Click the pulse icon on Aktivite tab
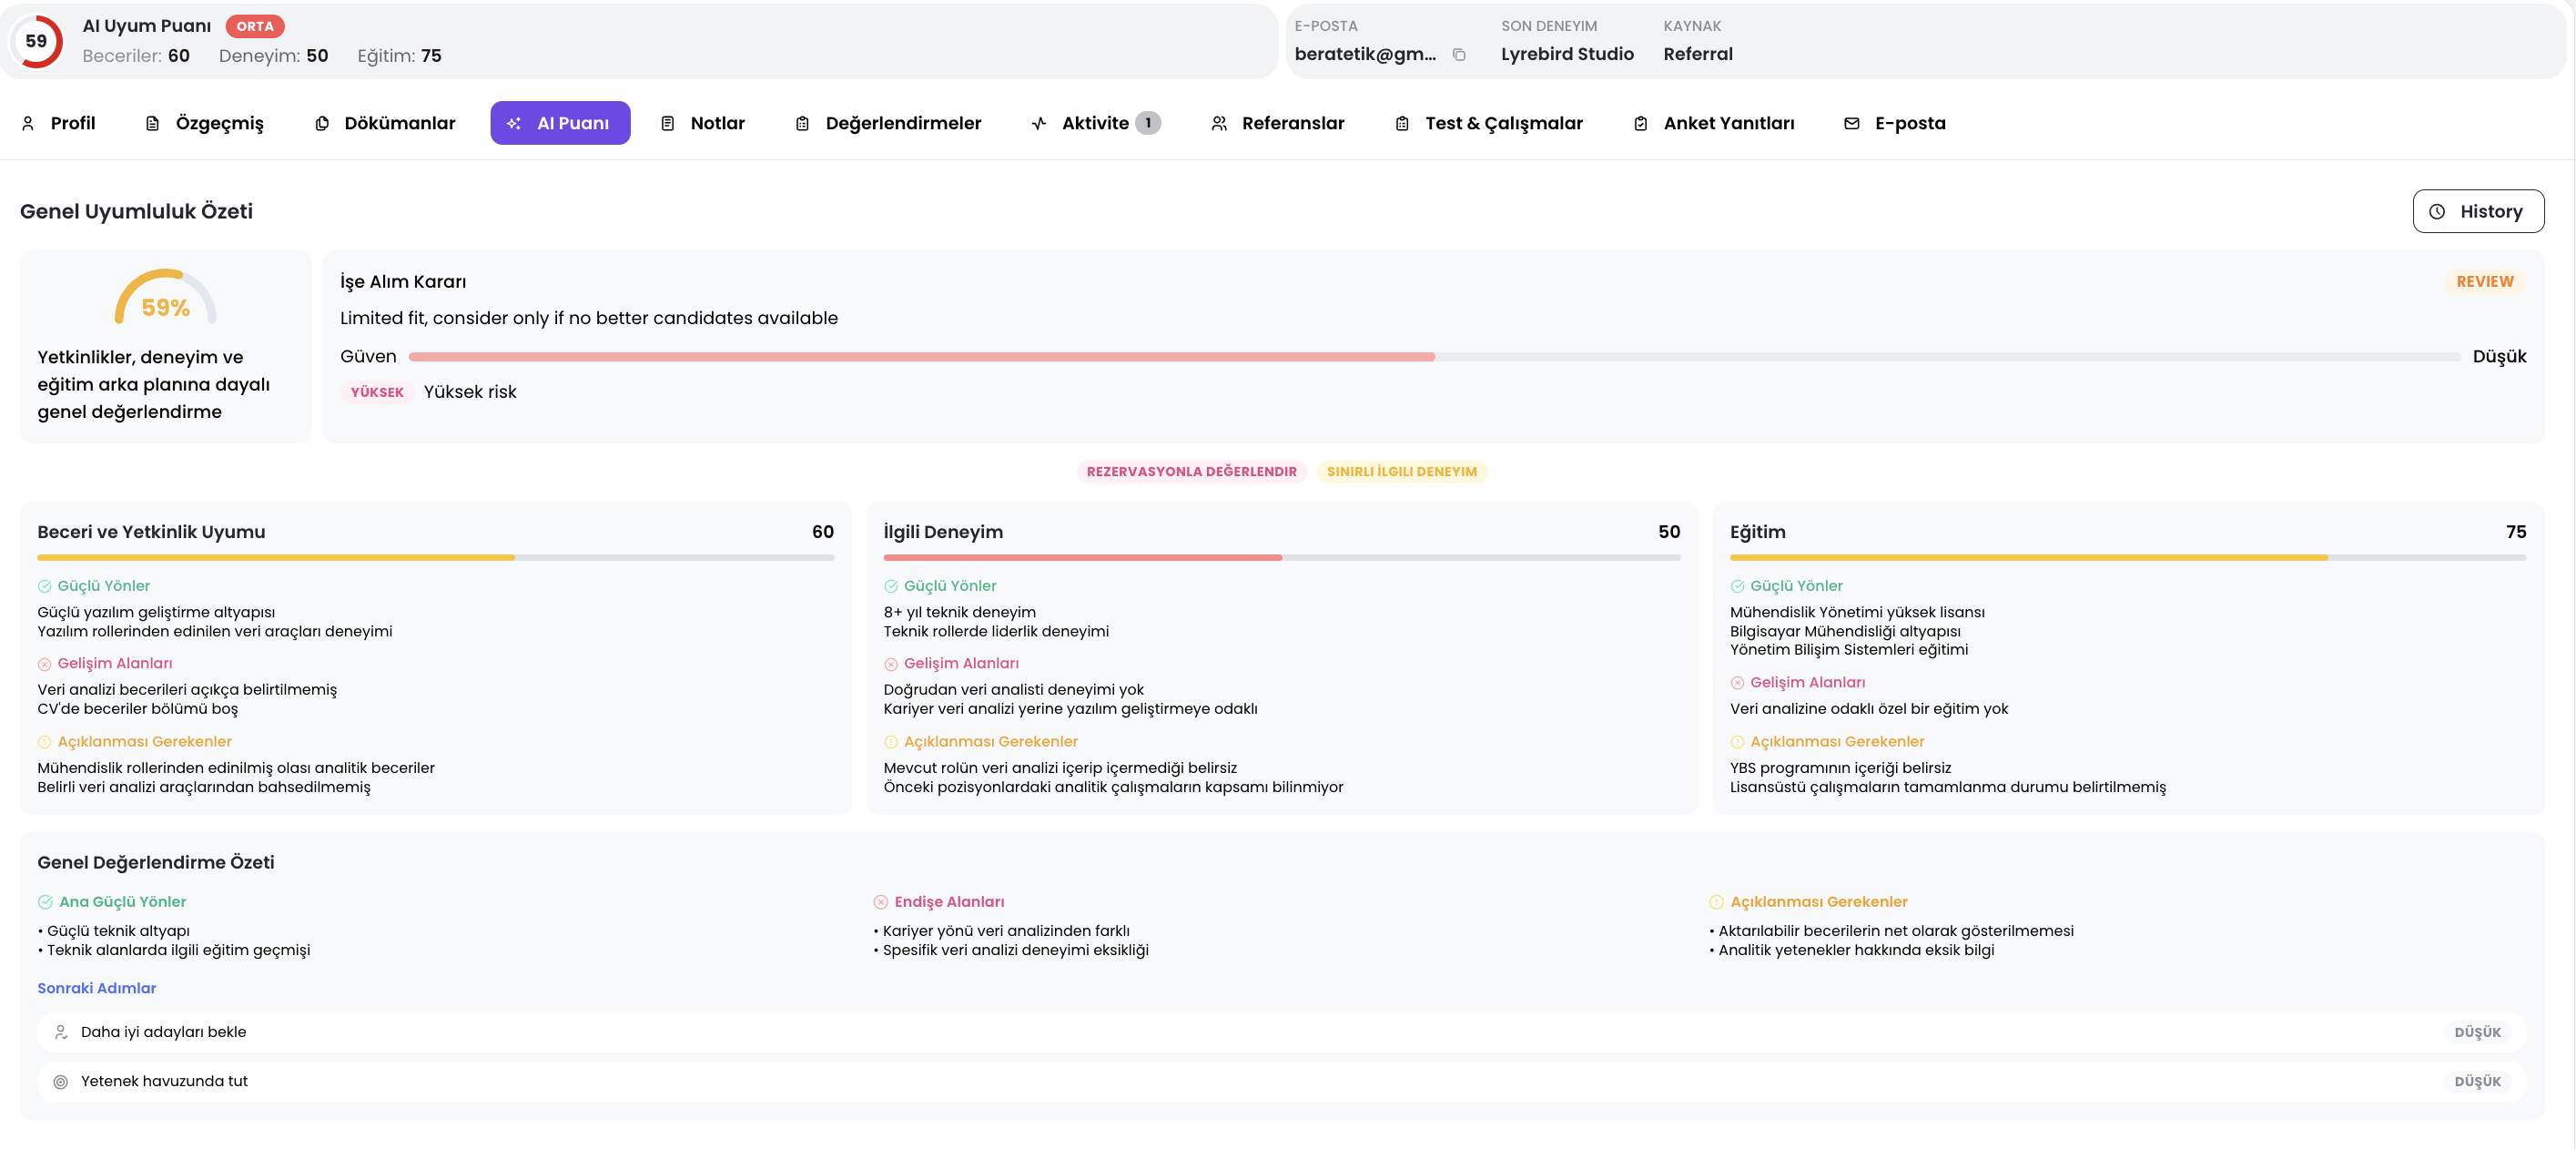 (1039, 123)
